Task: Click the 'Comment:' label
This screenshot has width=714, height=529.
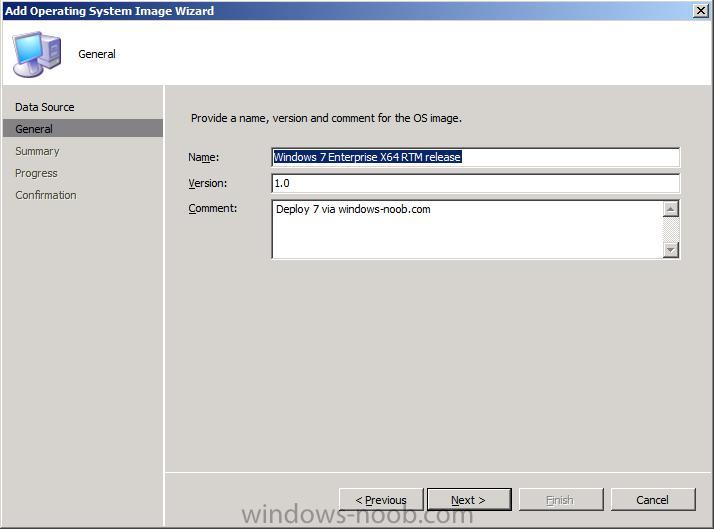Action: coord(213,209)
